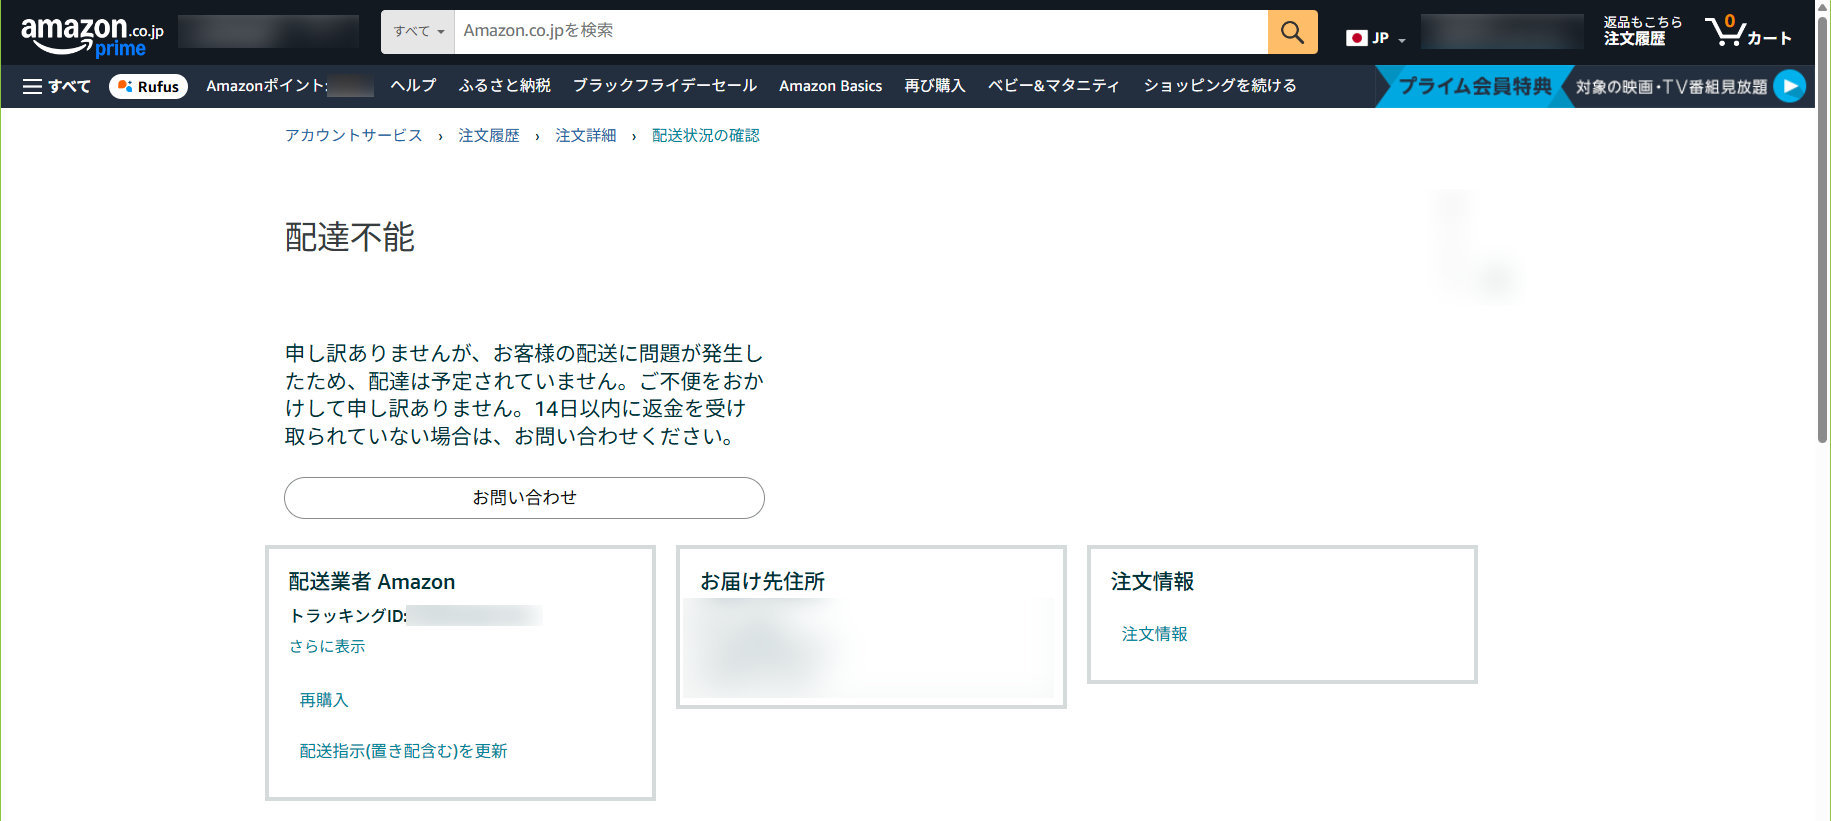
Task: Click the Japan flag language icon
Action: pos(1356,38)
